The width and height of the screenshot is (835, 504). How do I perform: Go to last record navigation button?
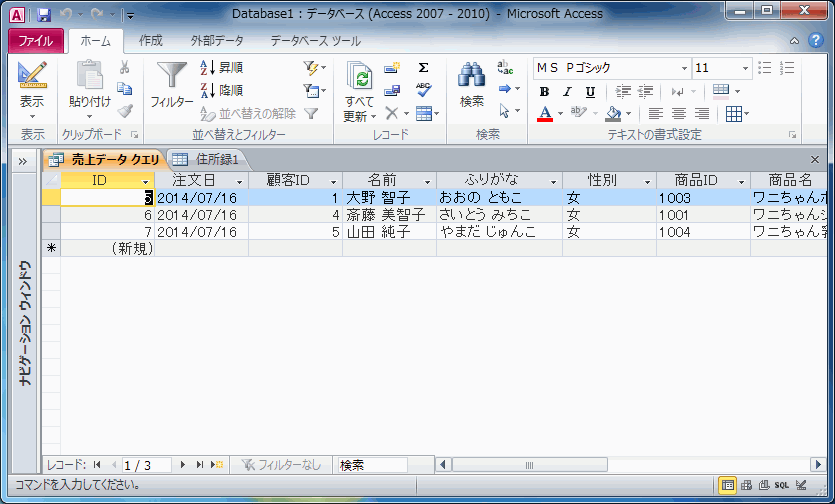(200, 465)
